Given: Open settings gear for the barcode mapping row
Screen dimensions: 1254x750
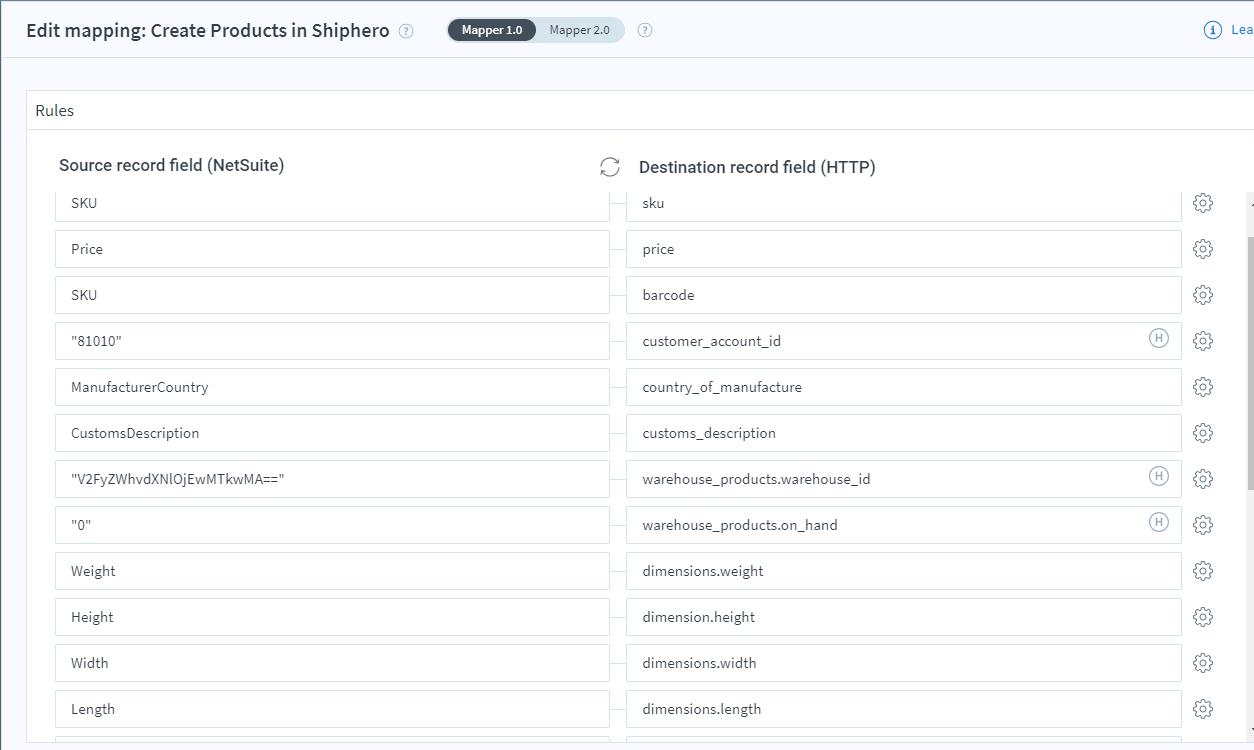Looking at the screenshot, I should [1203, 294].
